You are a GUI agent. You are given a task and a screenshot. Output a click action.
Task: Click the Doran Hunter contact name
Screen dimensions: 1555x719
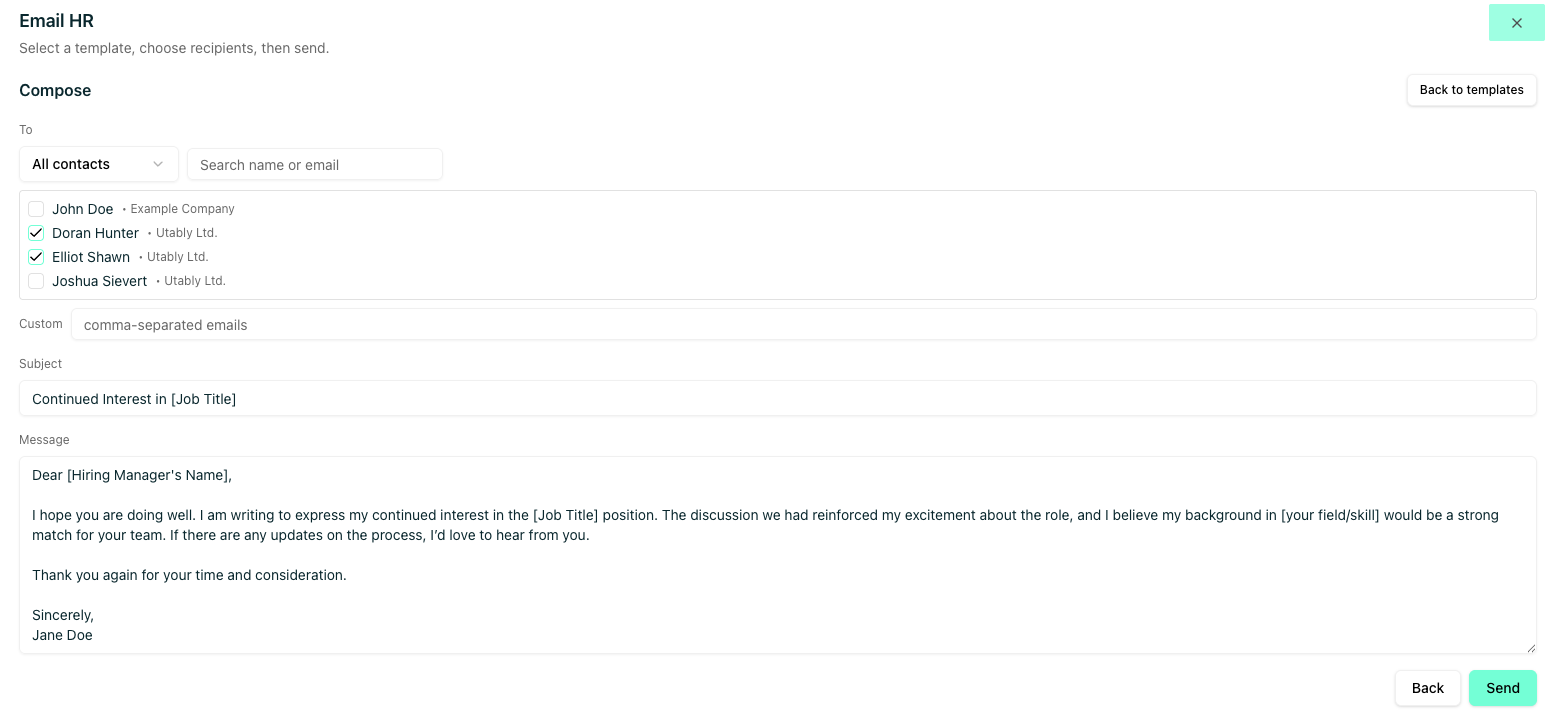[x=95, y=233]
